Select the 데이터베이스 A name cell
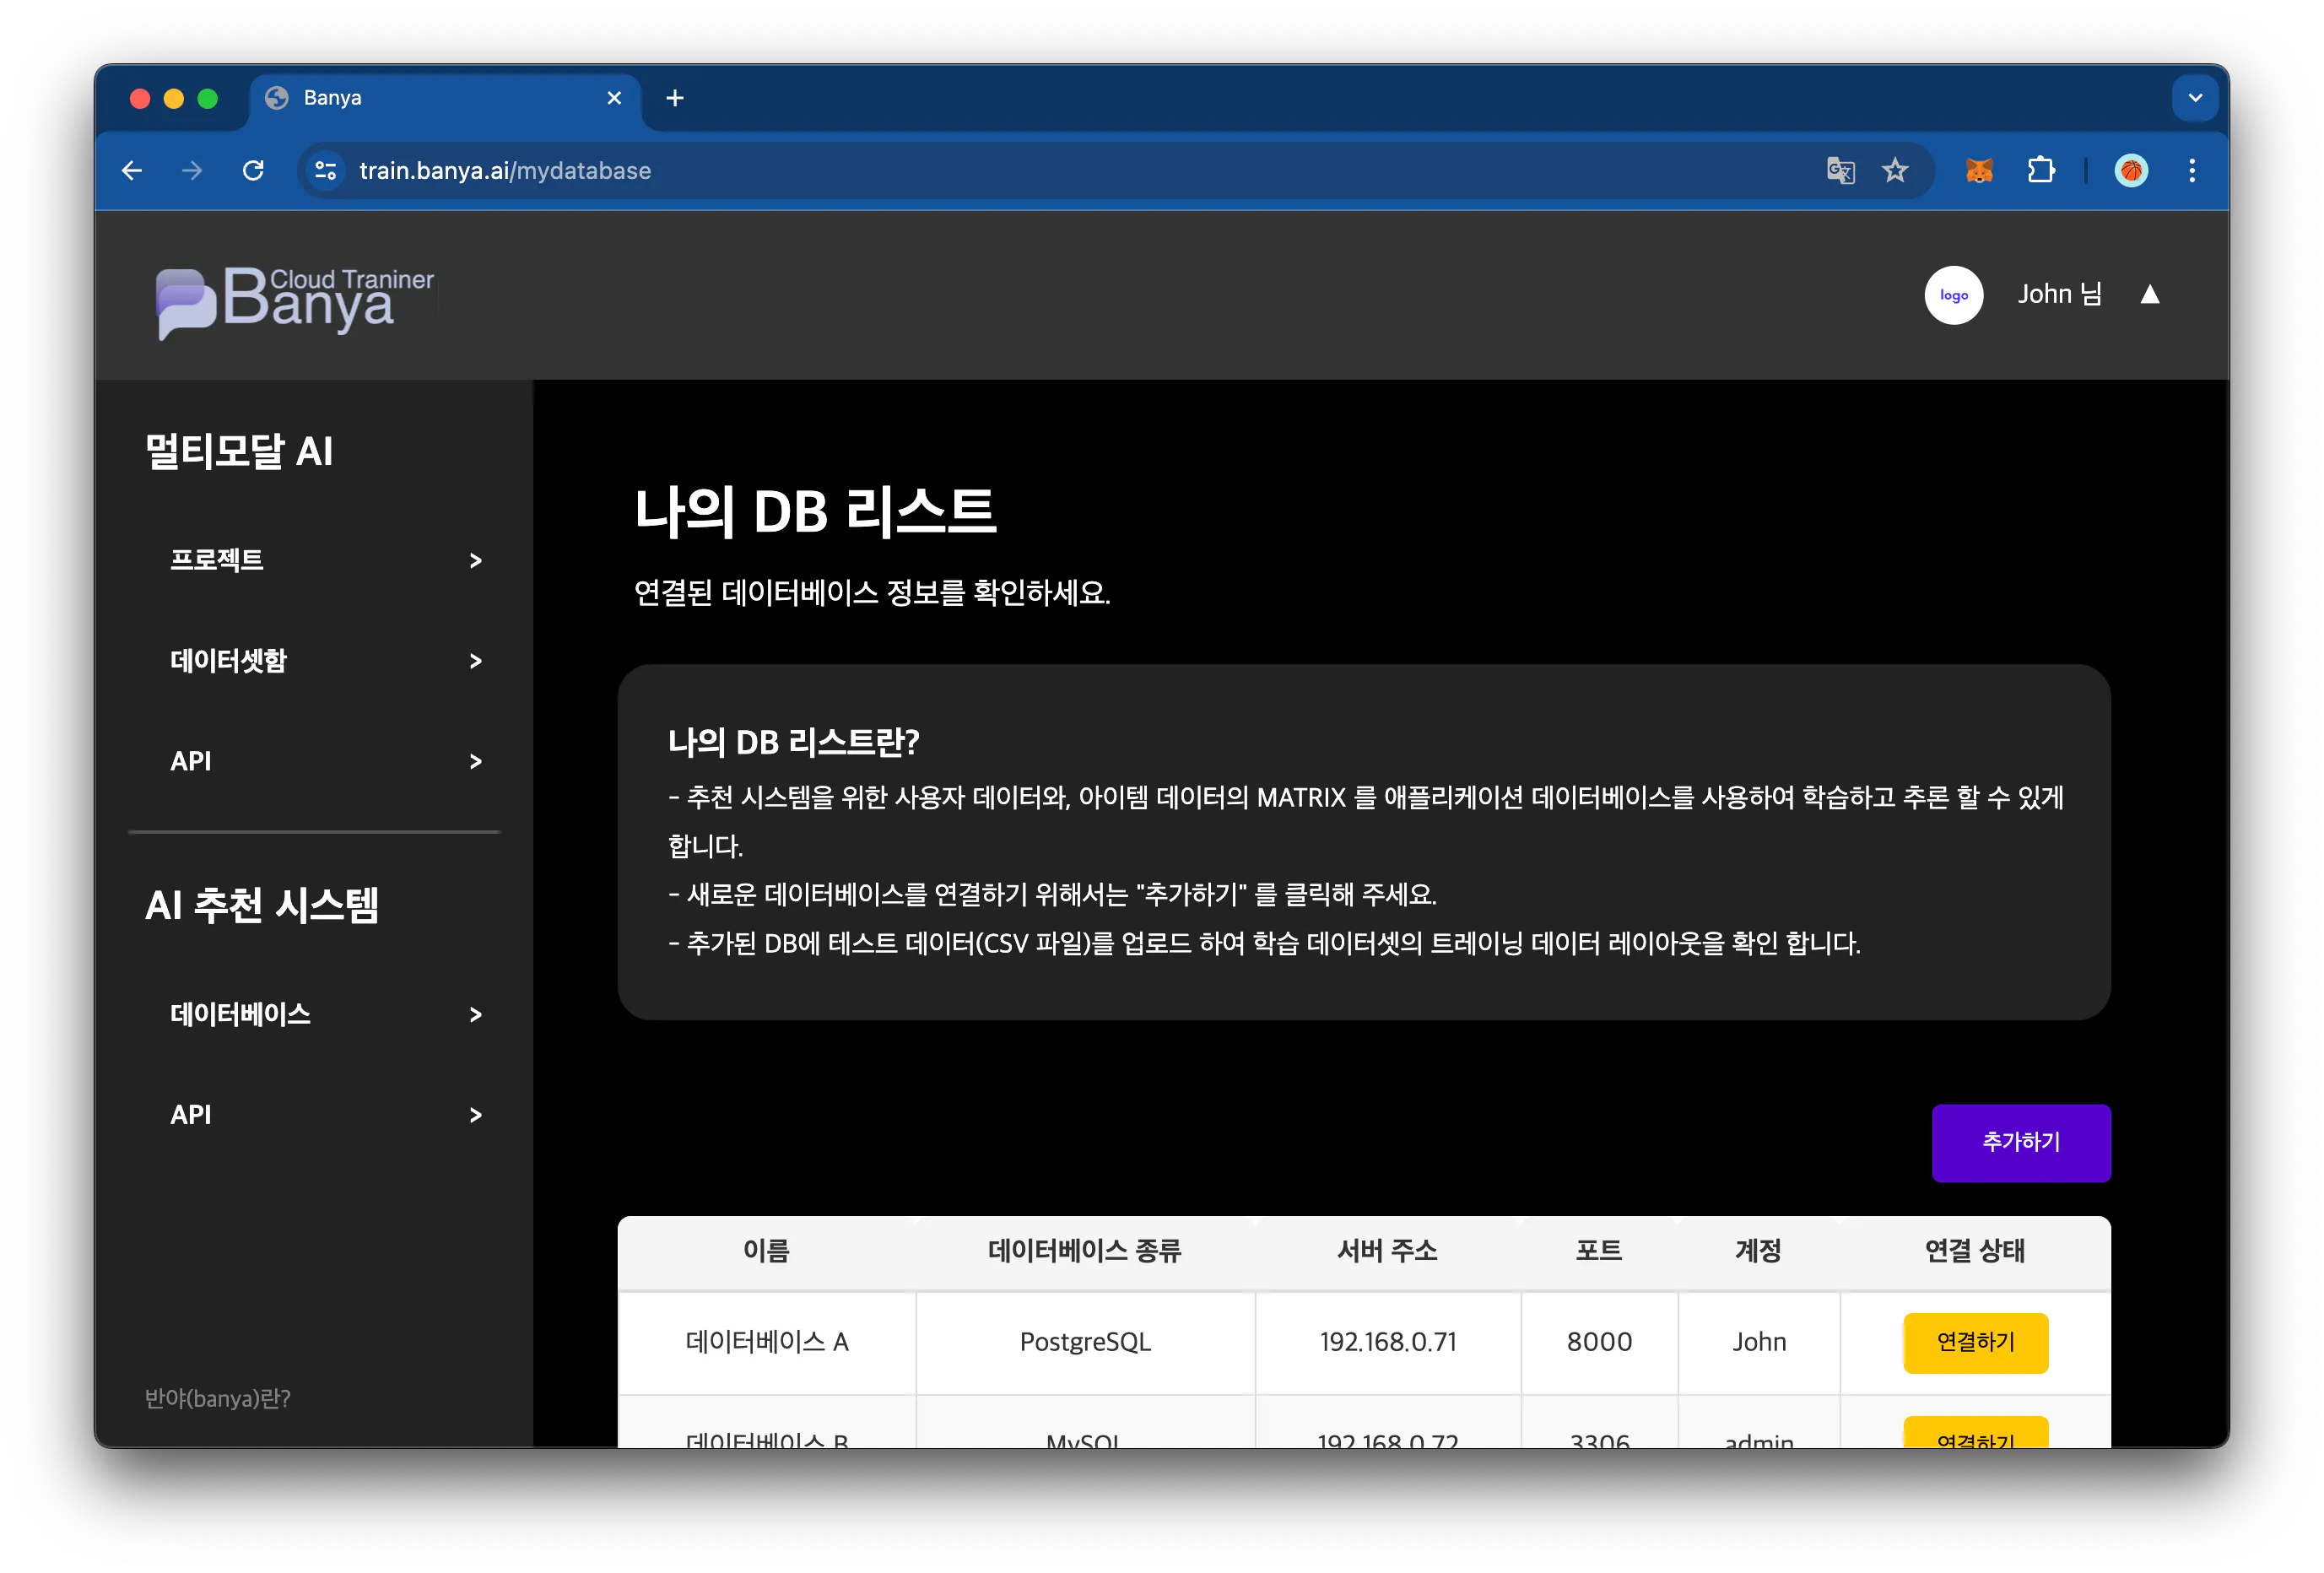Viewport: 2324px width, 1573px height. click(x=767, y=1342)
